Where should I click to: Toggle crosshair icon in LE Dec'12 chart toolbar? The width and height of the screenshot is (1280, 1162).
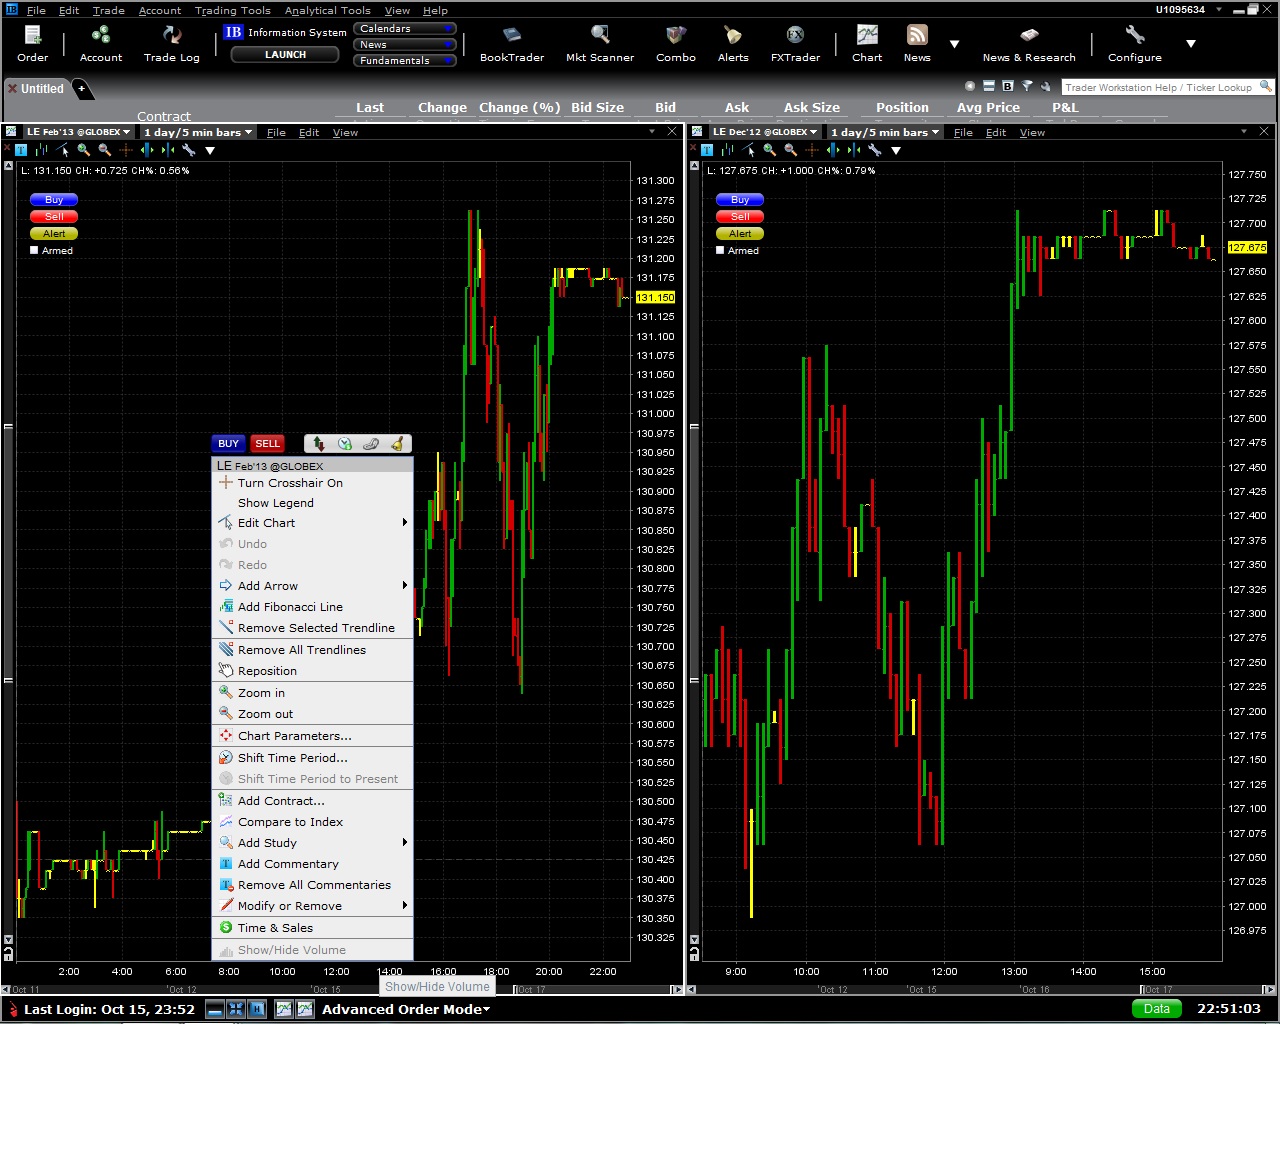[x=812, y=150]
